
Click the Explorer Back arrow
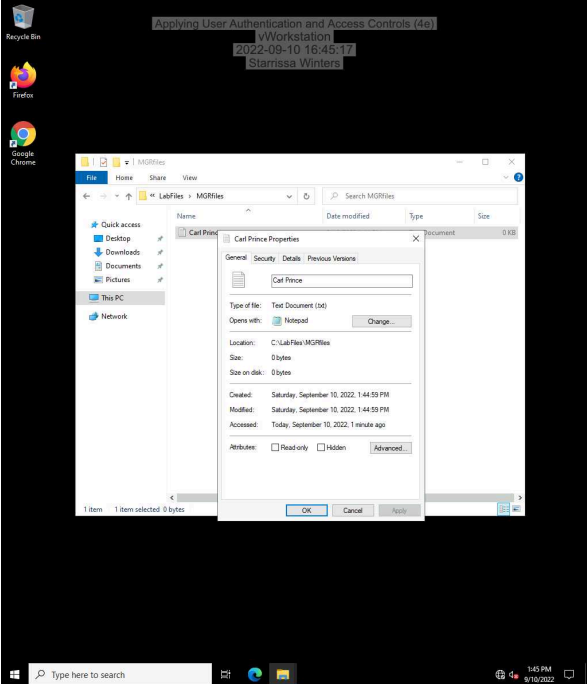[x=86, y=196]
